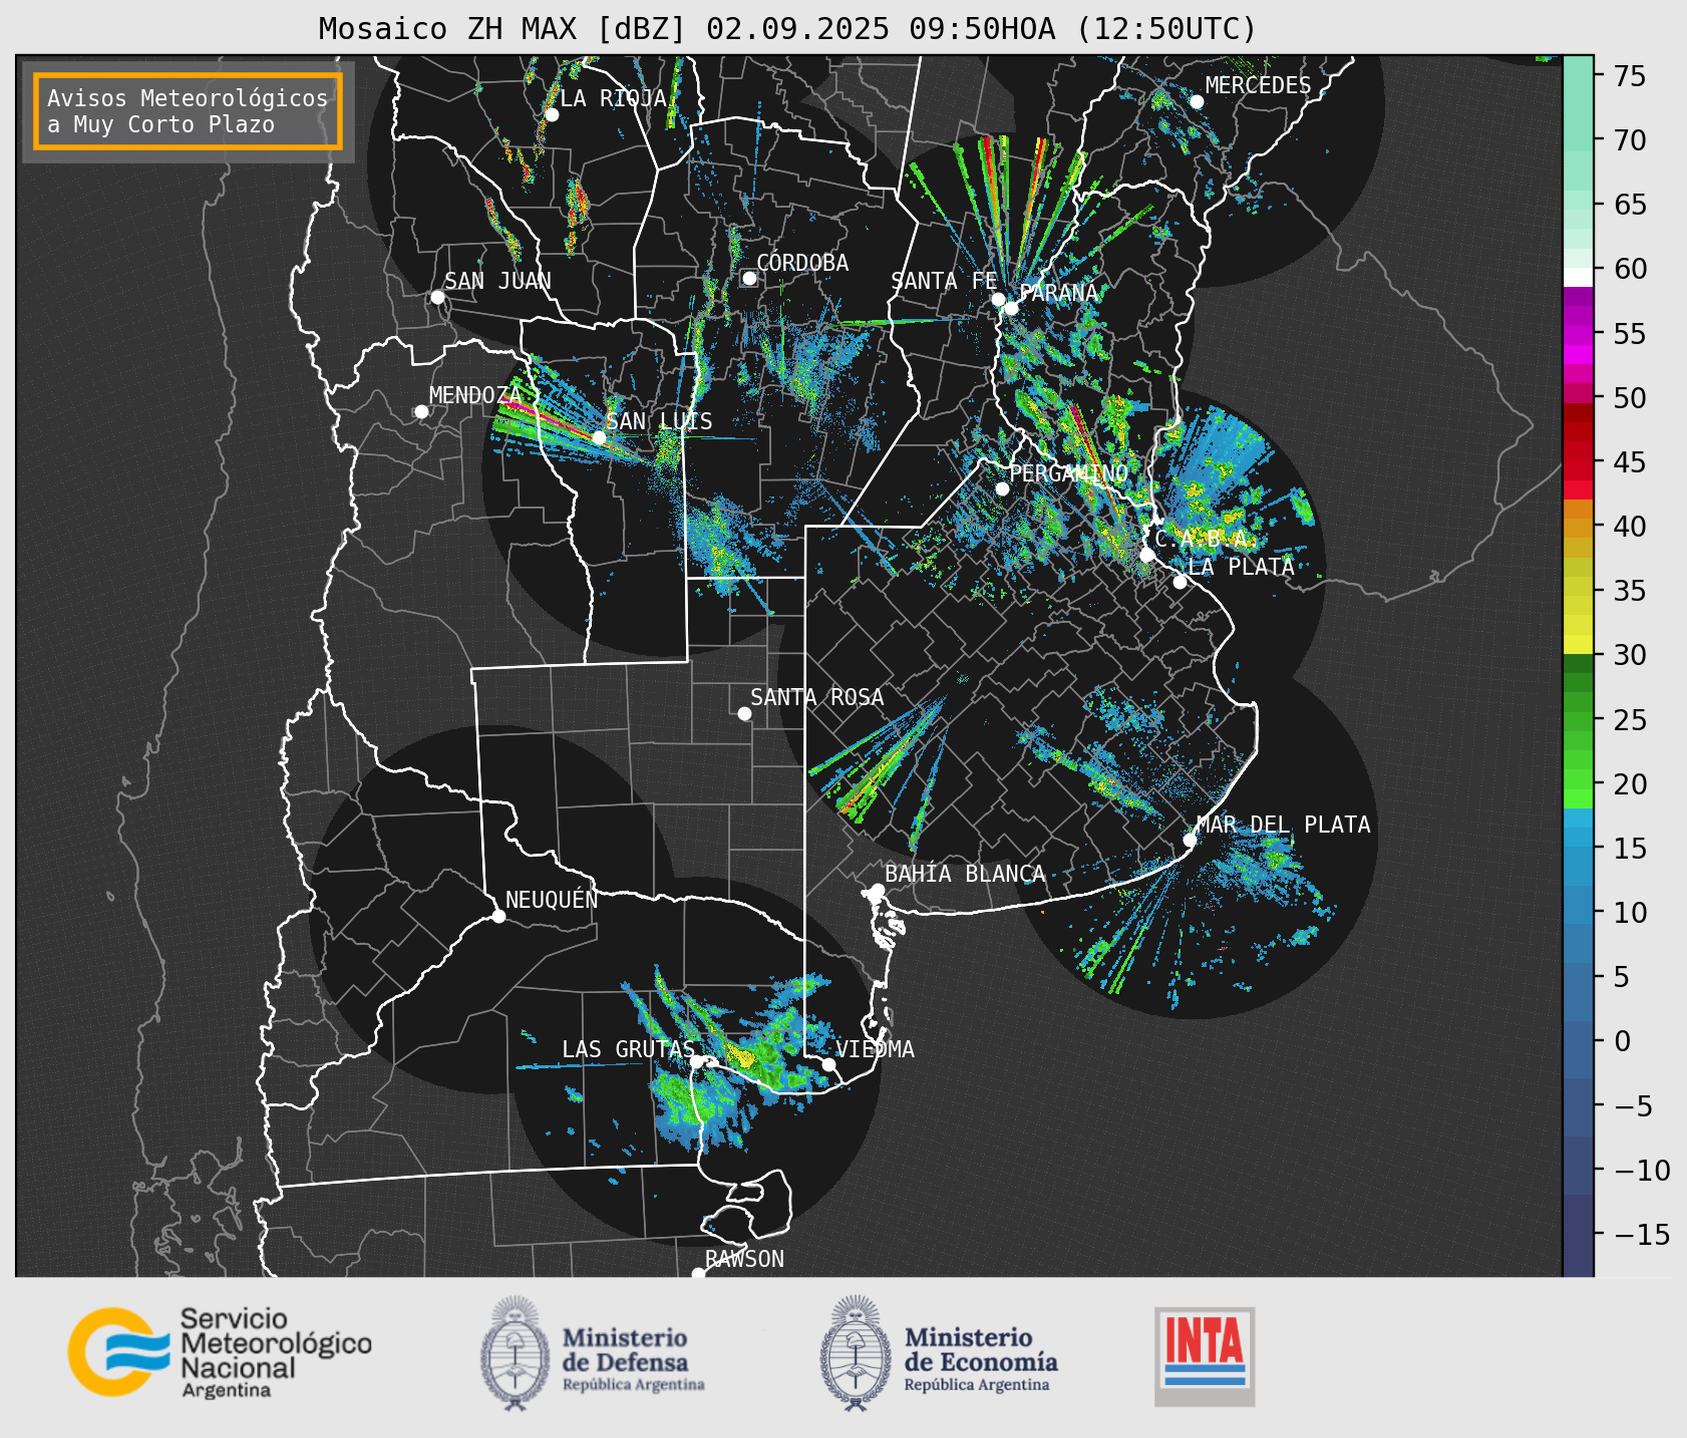The height and width of the screenshot is (1438, 1687).
Task: Click the Las Grutas marker dot
Action: [697, 1061]
